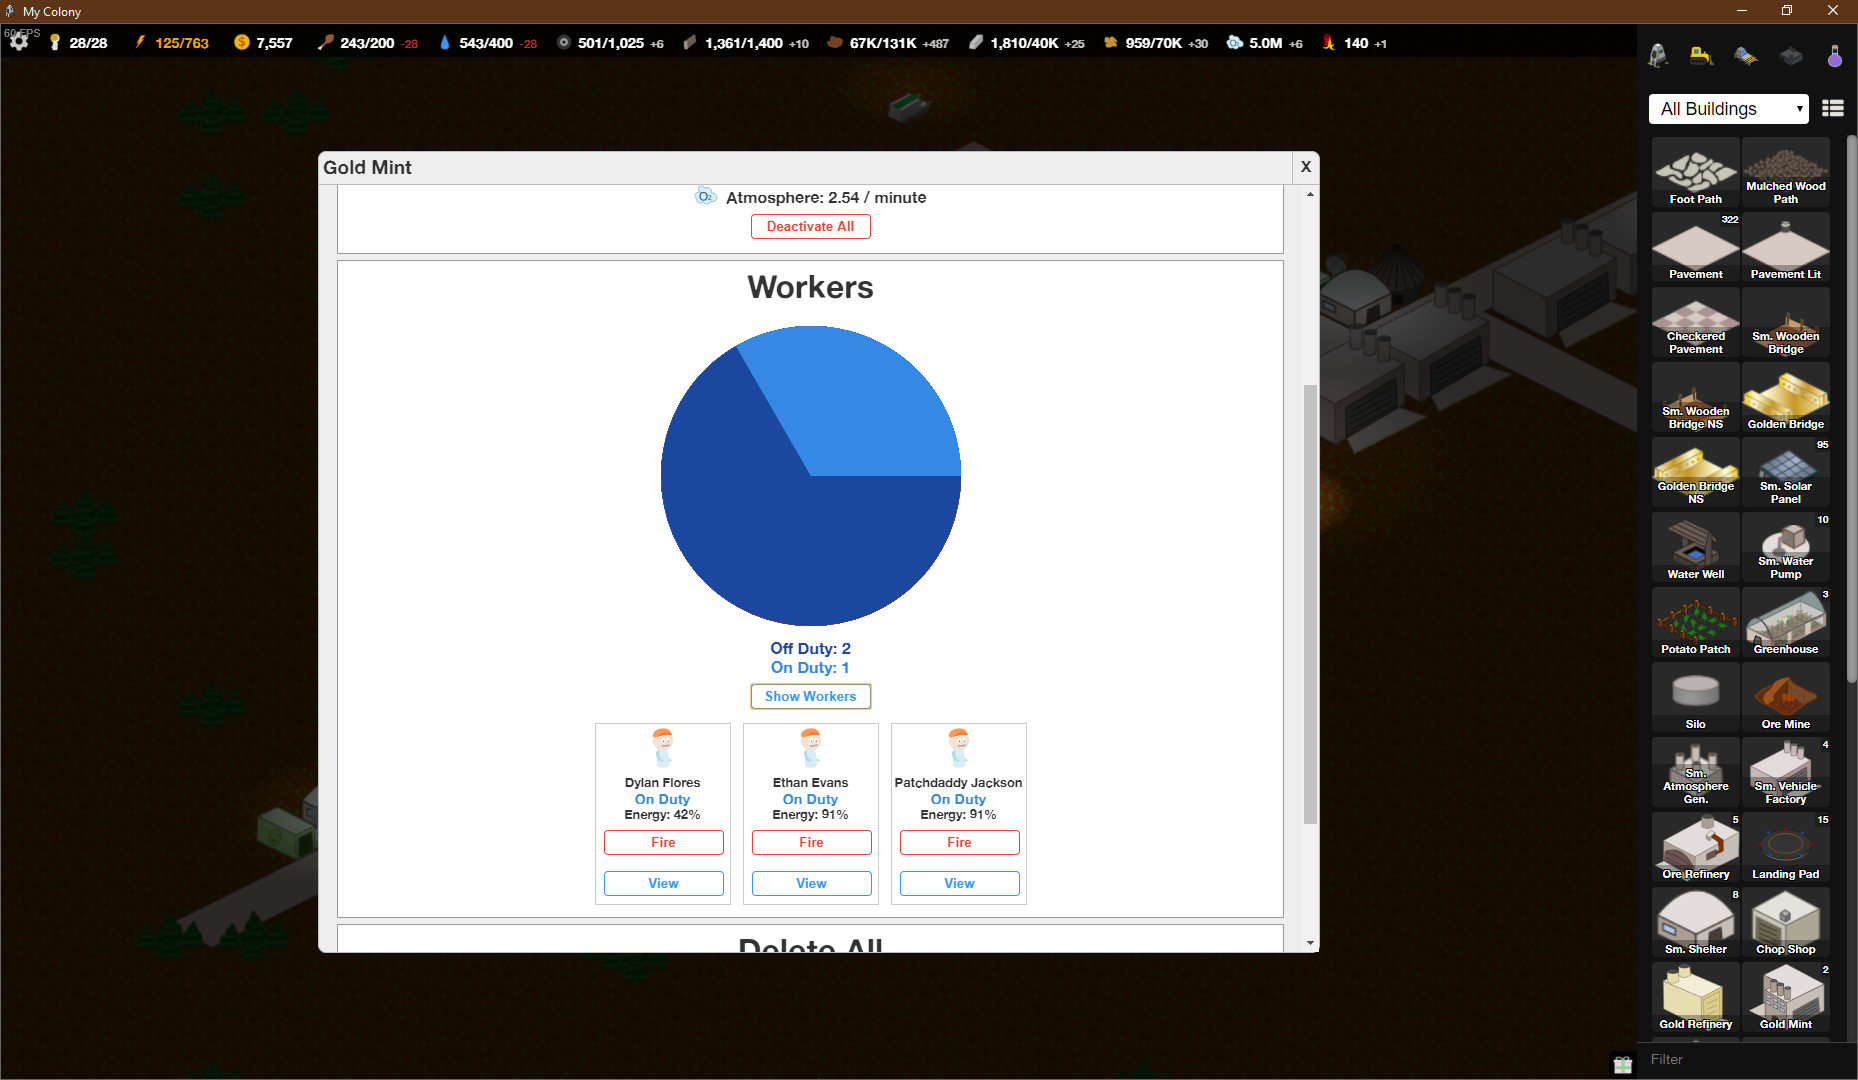Select the Greenhouse building
1858x1080 pixels.
[1786, 622]
